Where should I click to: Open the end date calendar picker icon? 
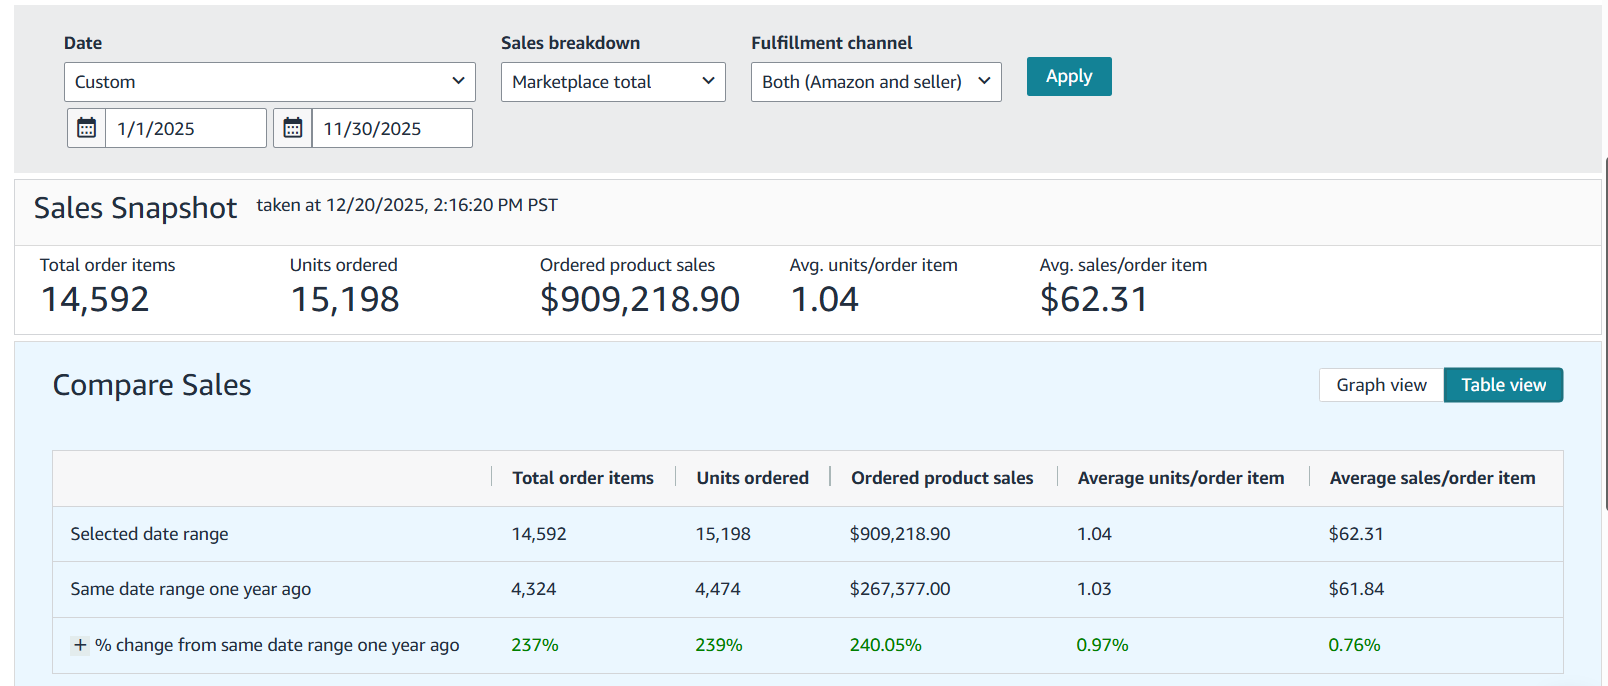(x=293, y=128)
